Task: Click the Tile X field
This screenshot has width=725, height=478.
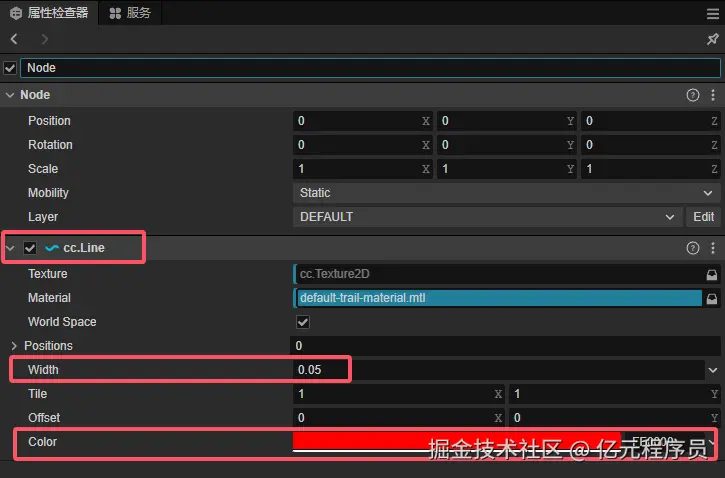Action: (399, 394)
